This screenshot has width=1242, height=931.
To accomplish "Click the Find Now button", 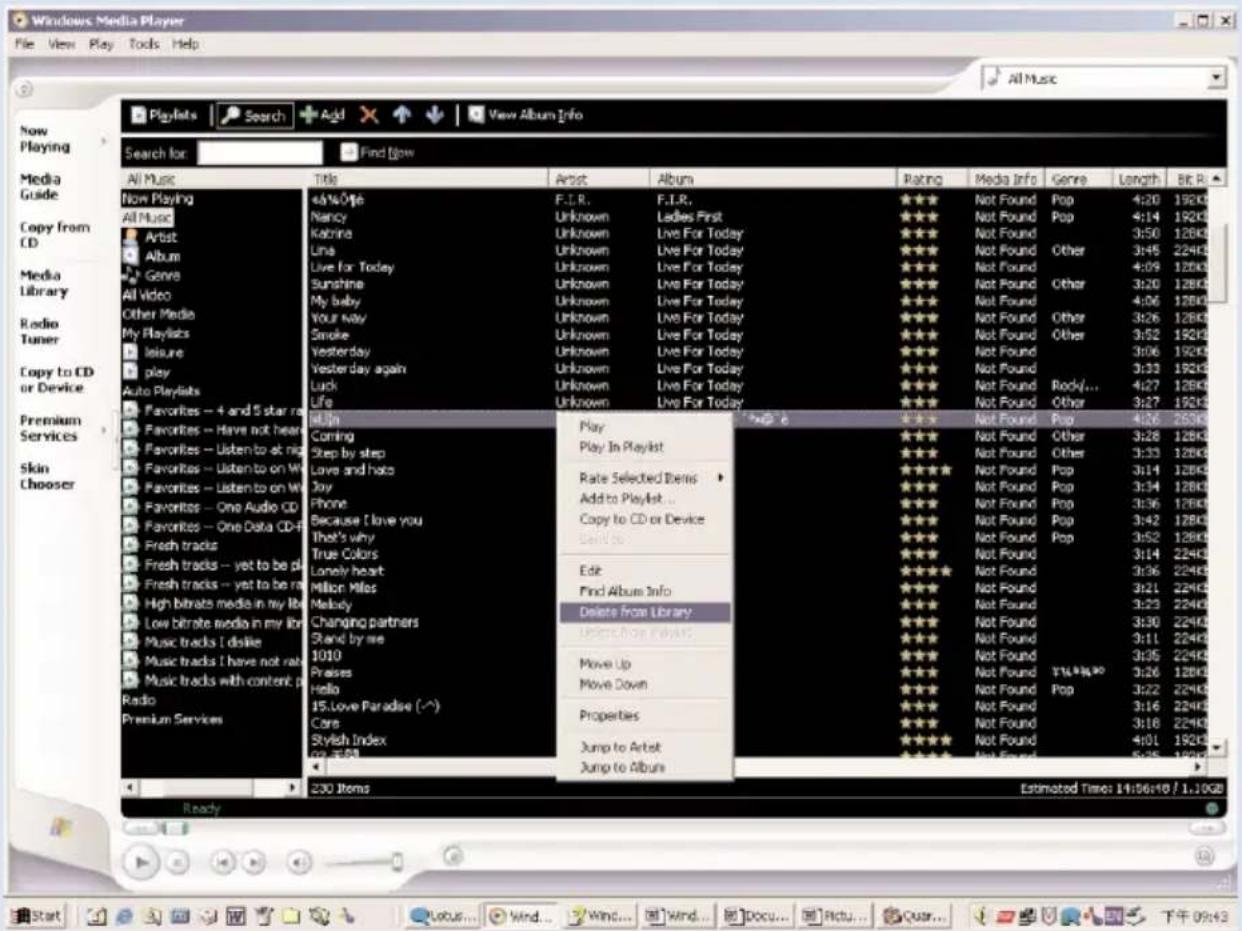I will tap(377, 153).
